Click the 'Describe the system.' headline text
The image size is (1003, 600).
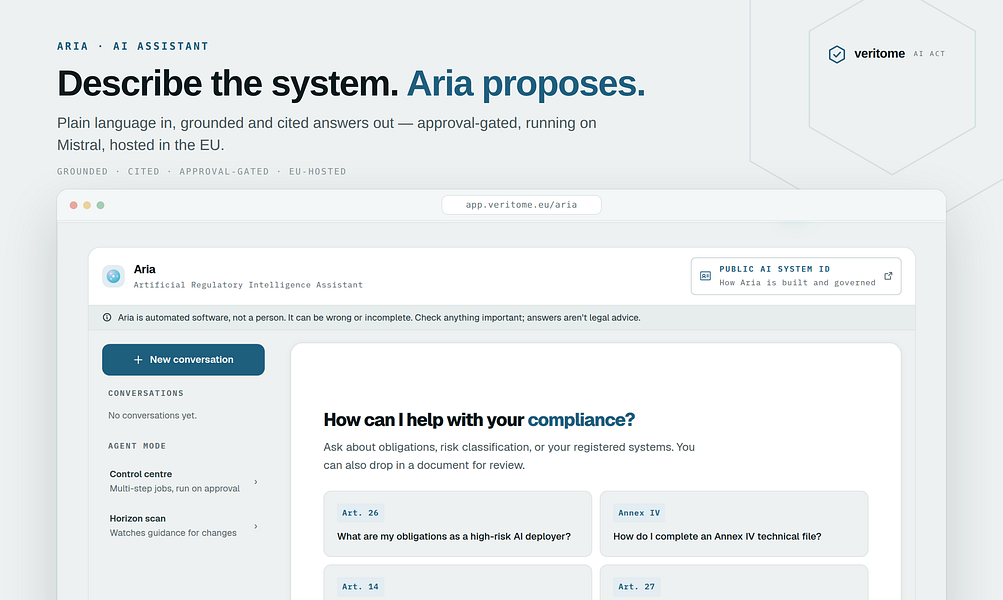(x=228, y=84)
